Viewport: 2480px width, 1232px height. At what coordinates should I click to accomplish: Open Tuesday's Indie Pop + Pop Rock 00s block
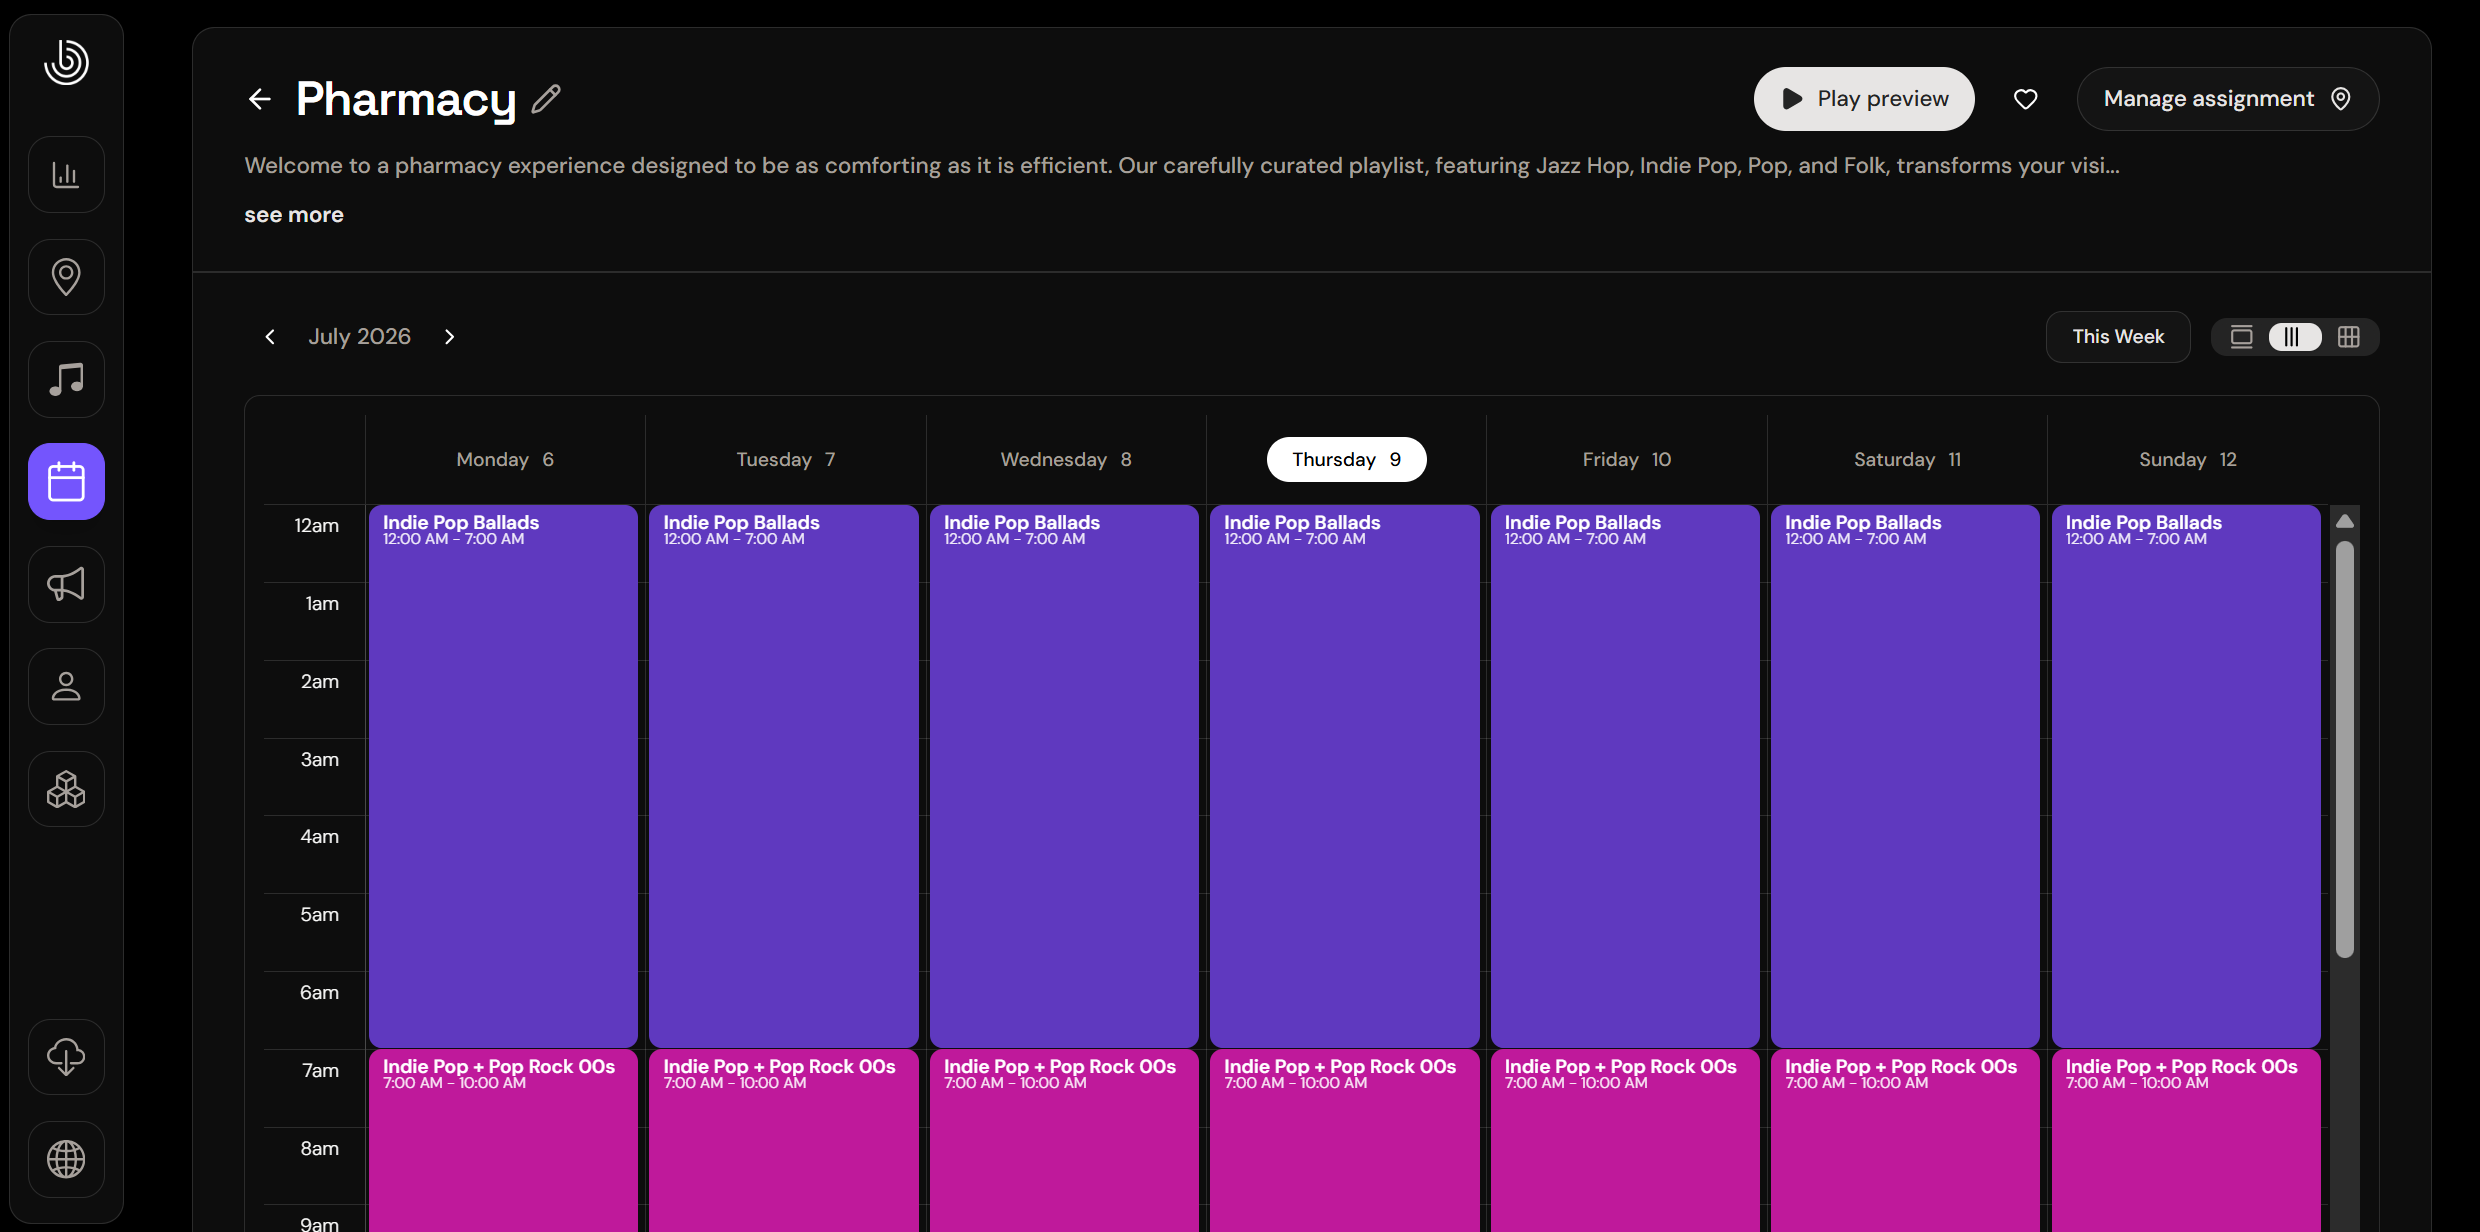click(784, 1141)
